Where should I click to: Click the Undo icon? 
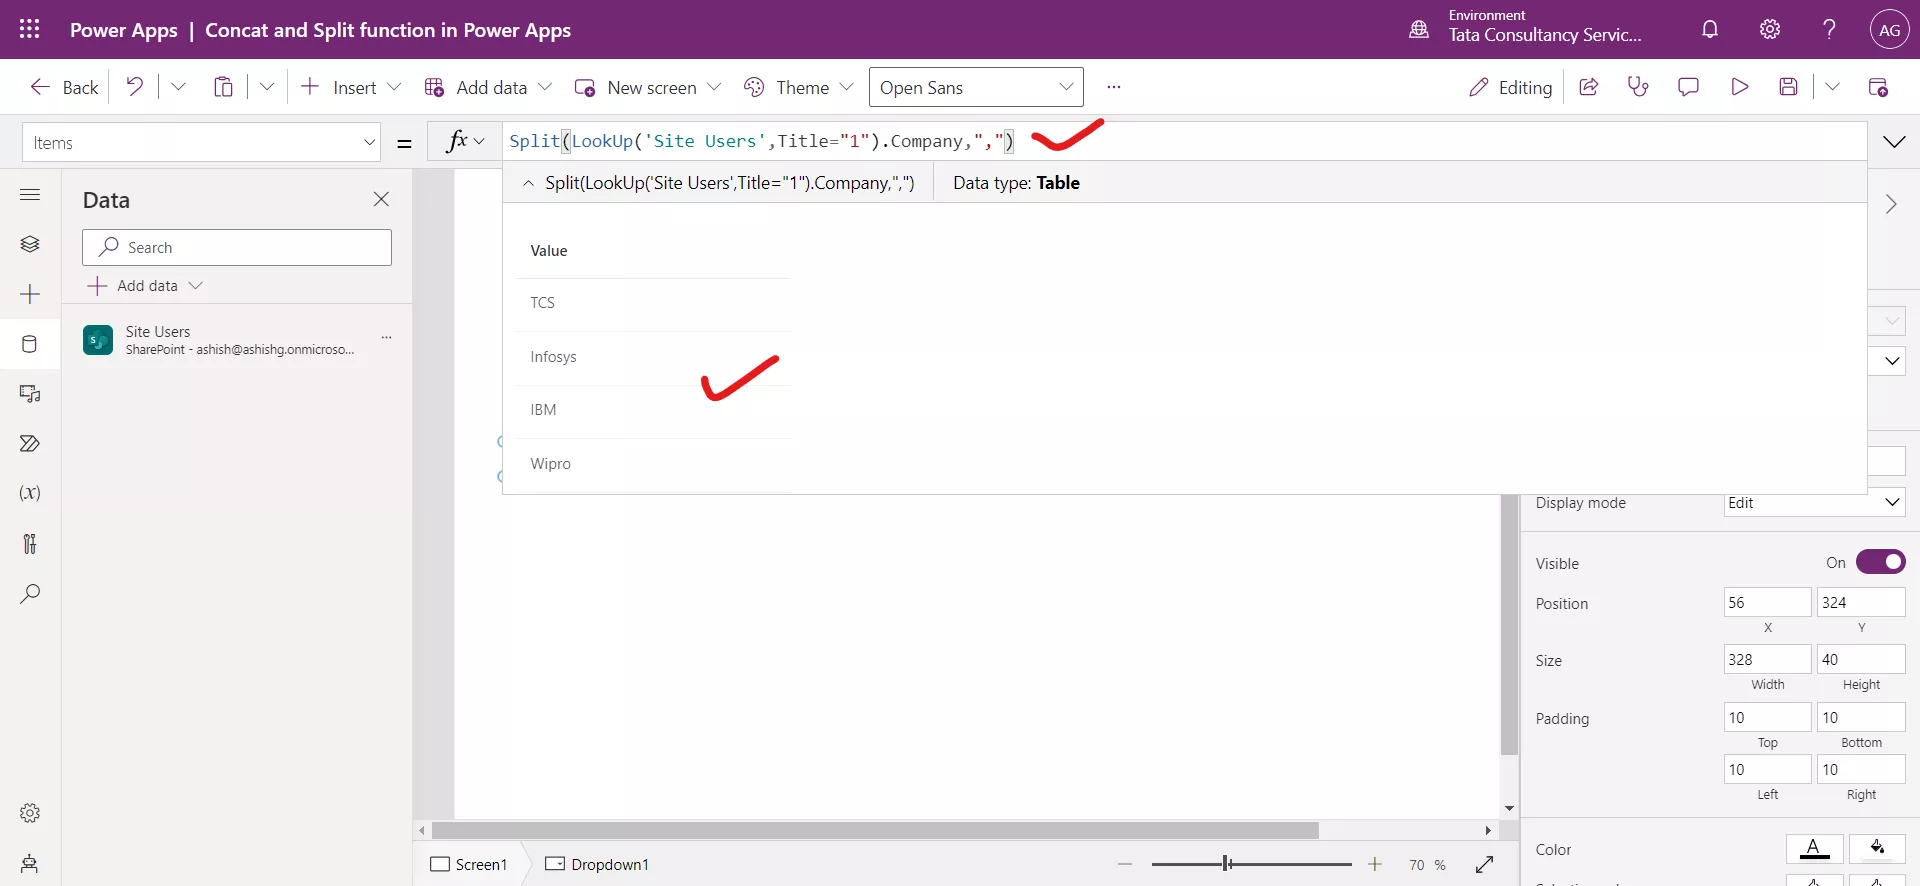pyautogui.click(x=134, y=87)
